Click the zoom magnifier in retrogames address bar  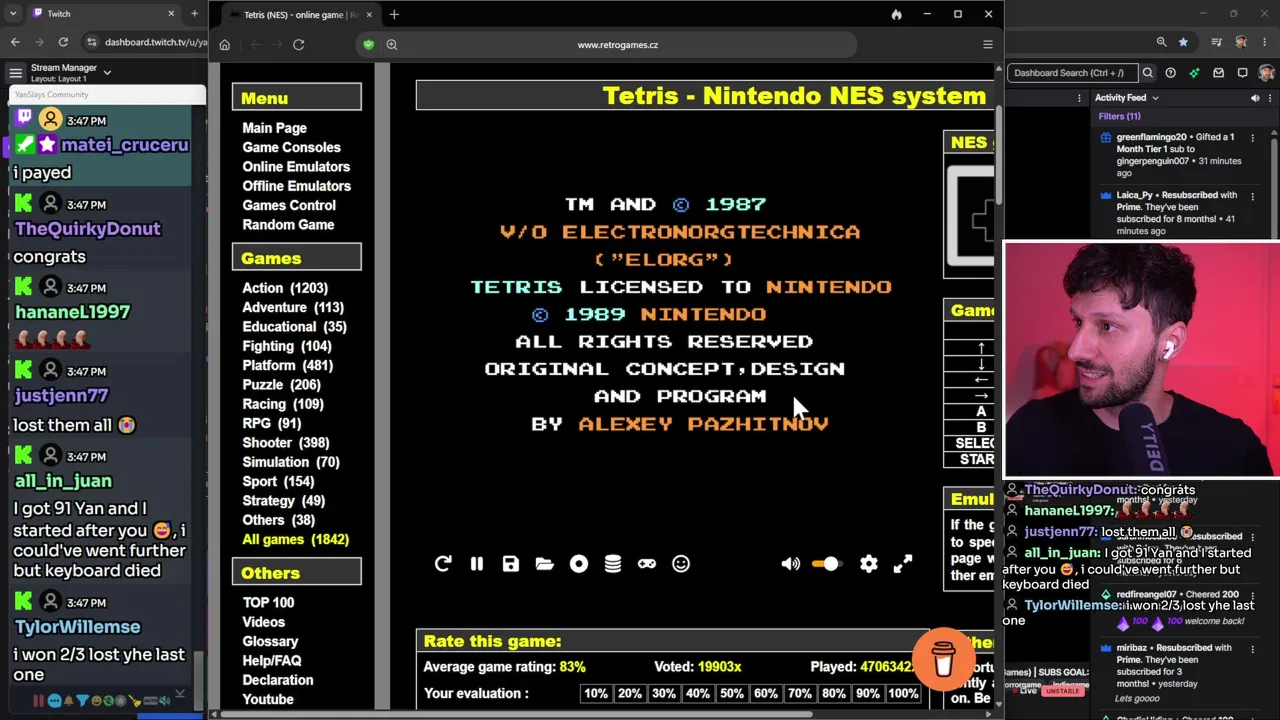392,45
